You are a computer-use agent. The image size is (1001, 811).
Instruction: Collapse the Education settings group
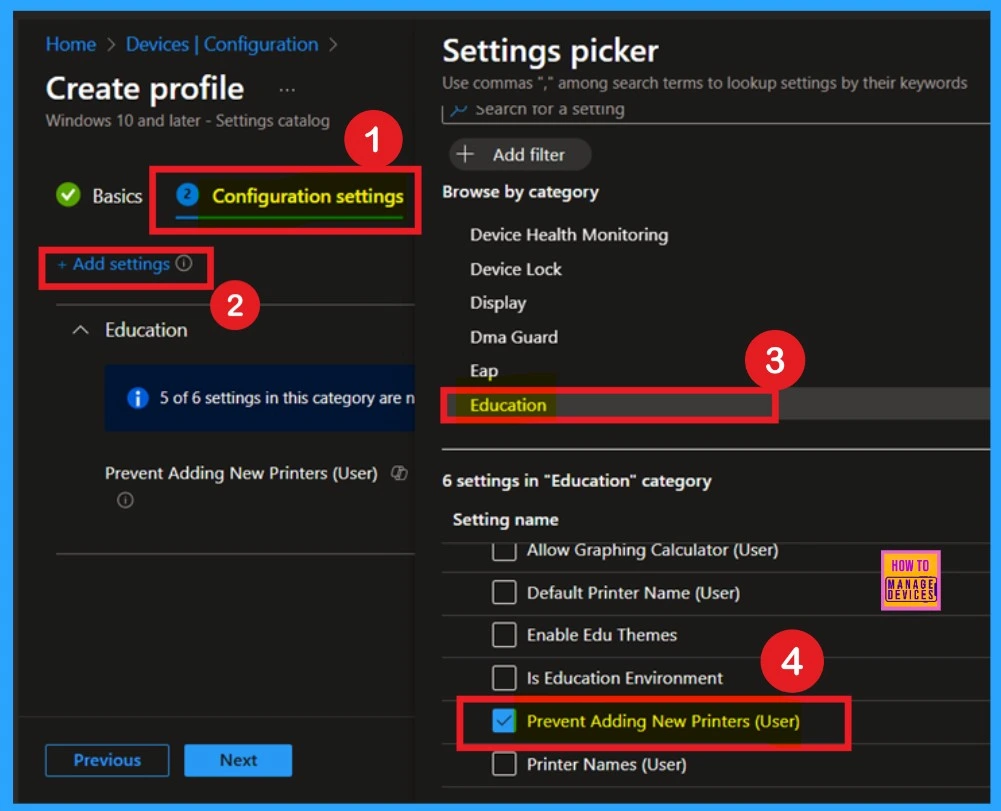pos(81,330)
